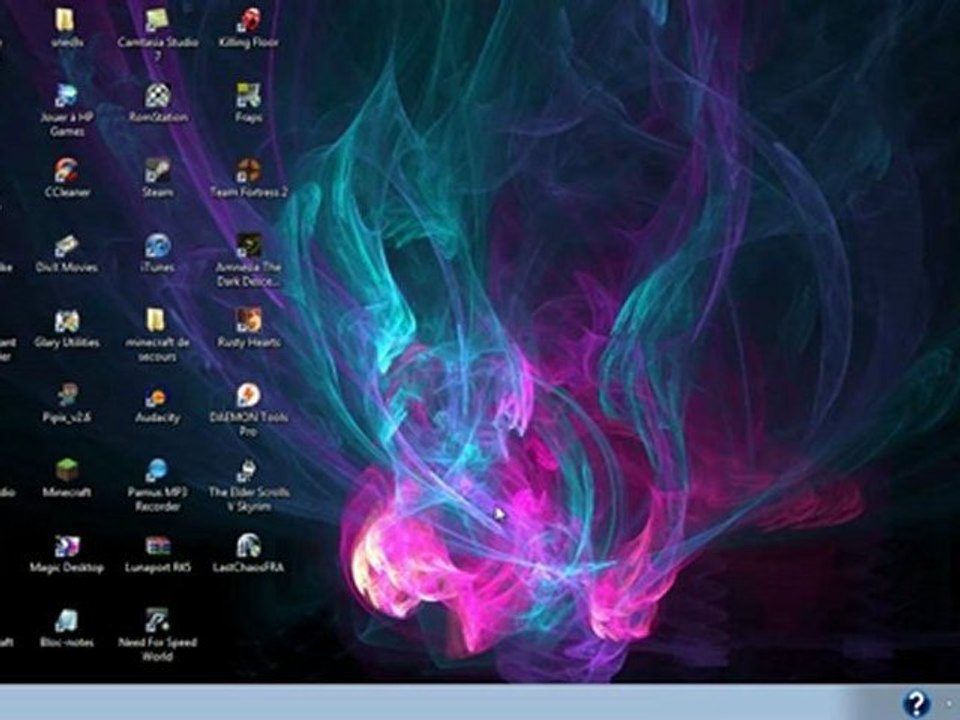Open the Lunaport R65 icon
960x720 pixels.
[x=157, y=546]
